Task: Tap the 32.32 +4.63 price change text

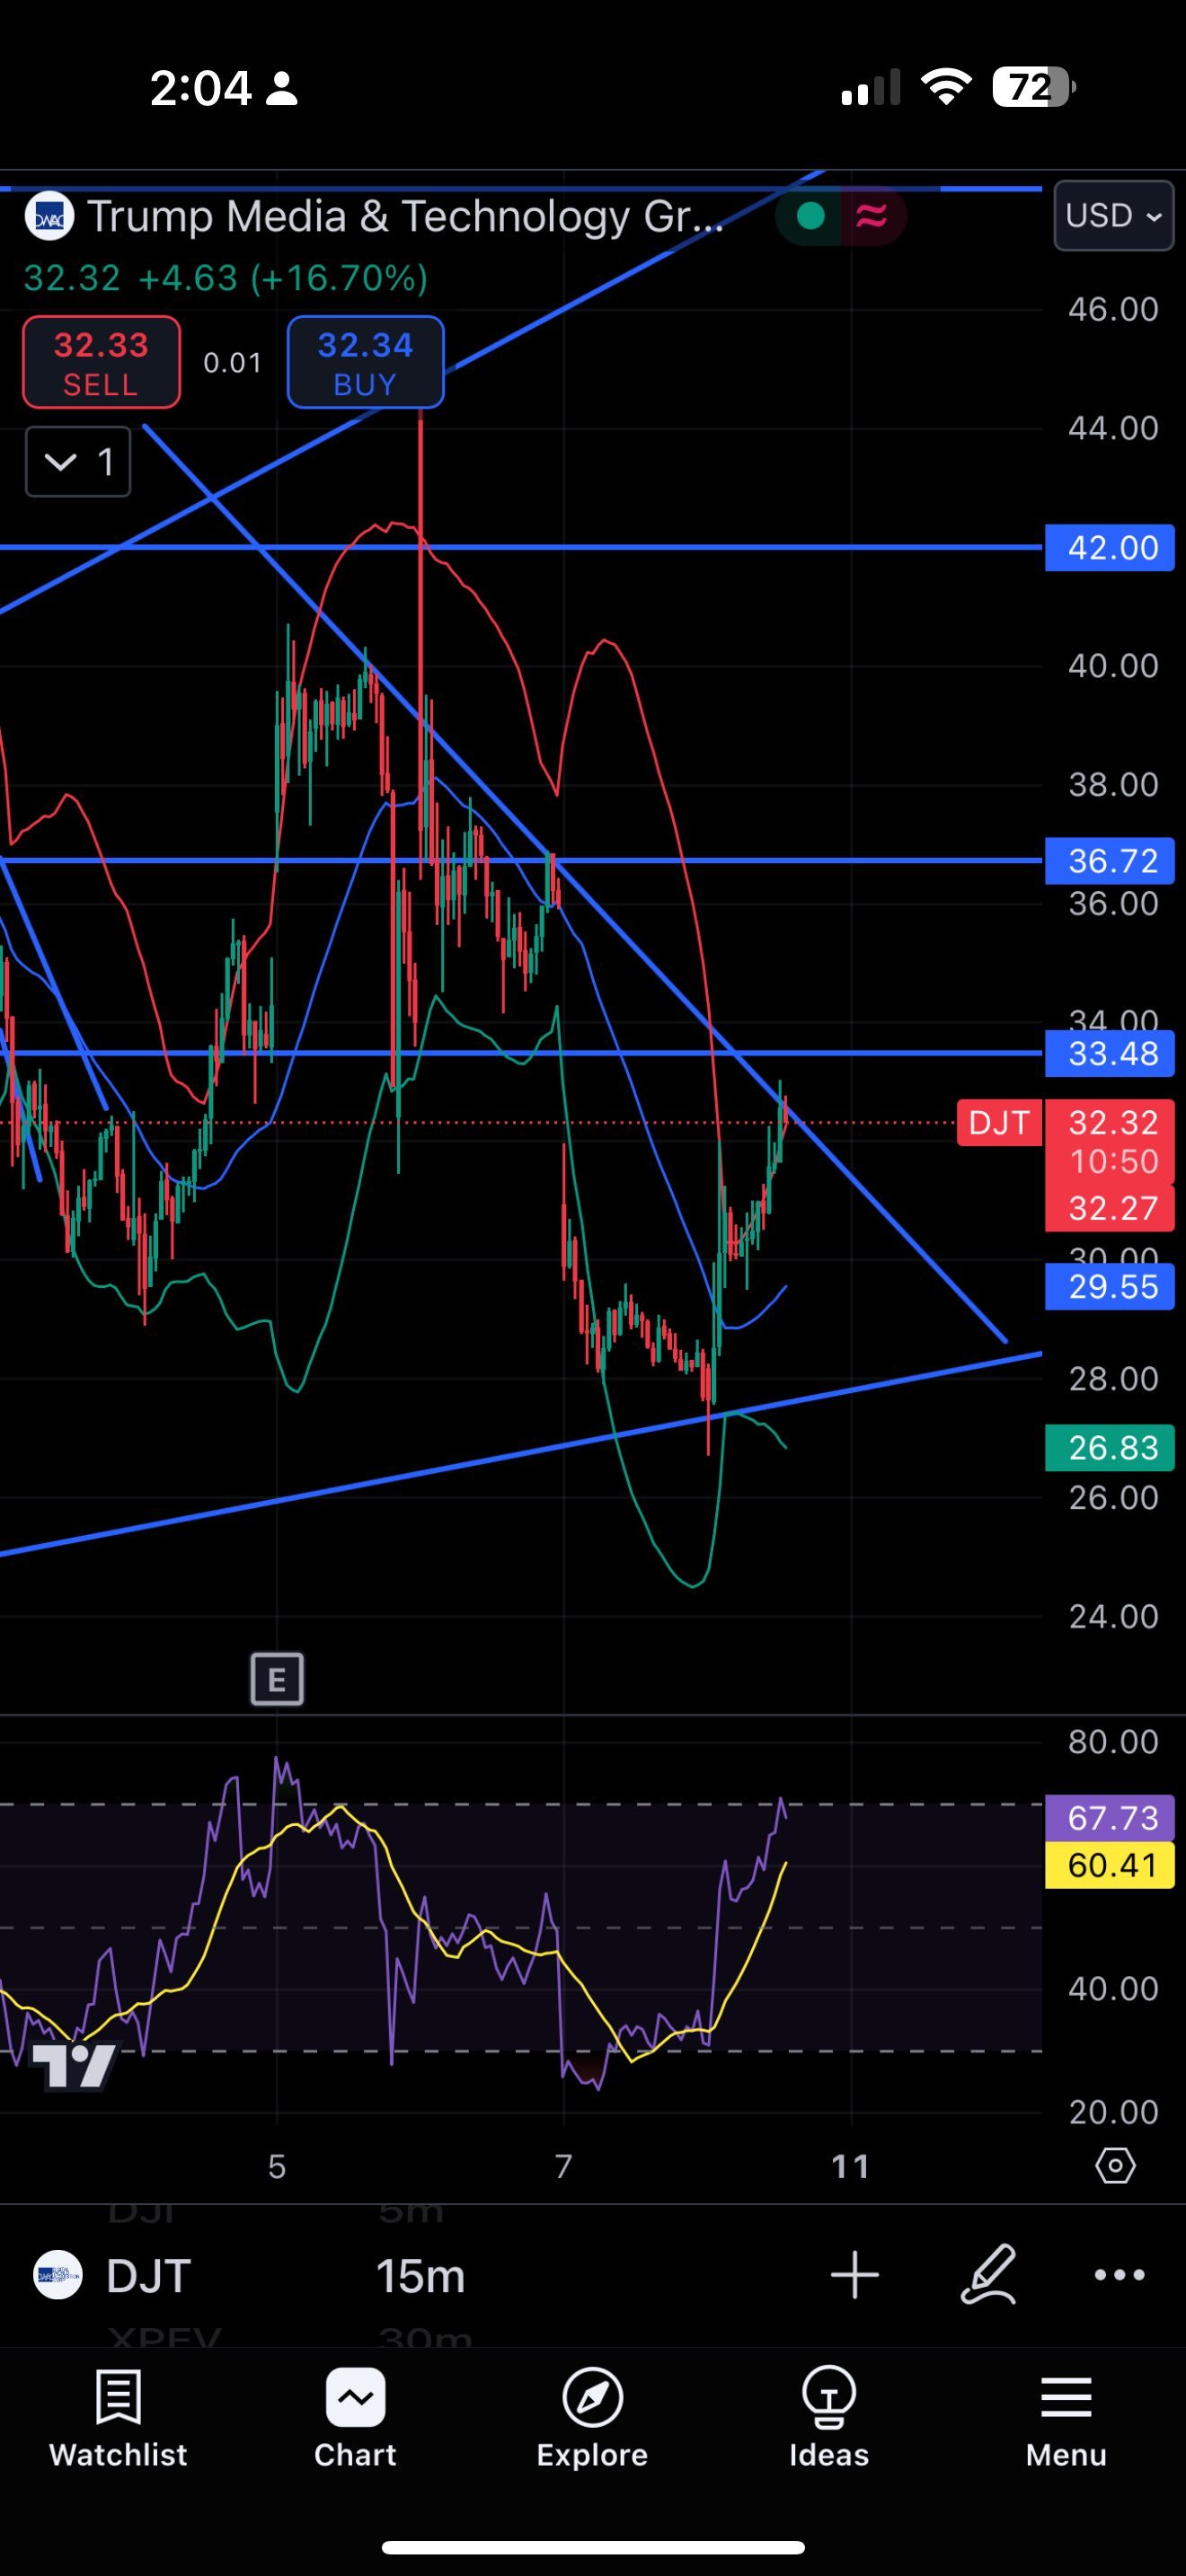Action: point(226,278)
